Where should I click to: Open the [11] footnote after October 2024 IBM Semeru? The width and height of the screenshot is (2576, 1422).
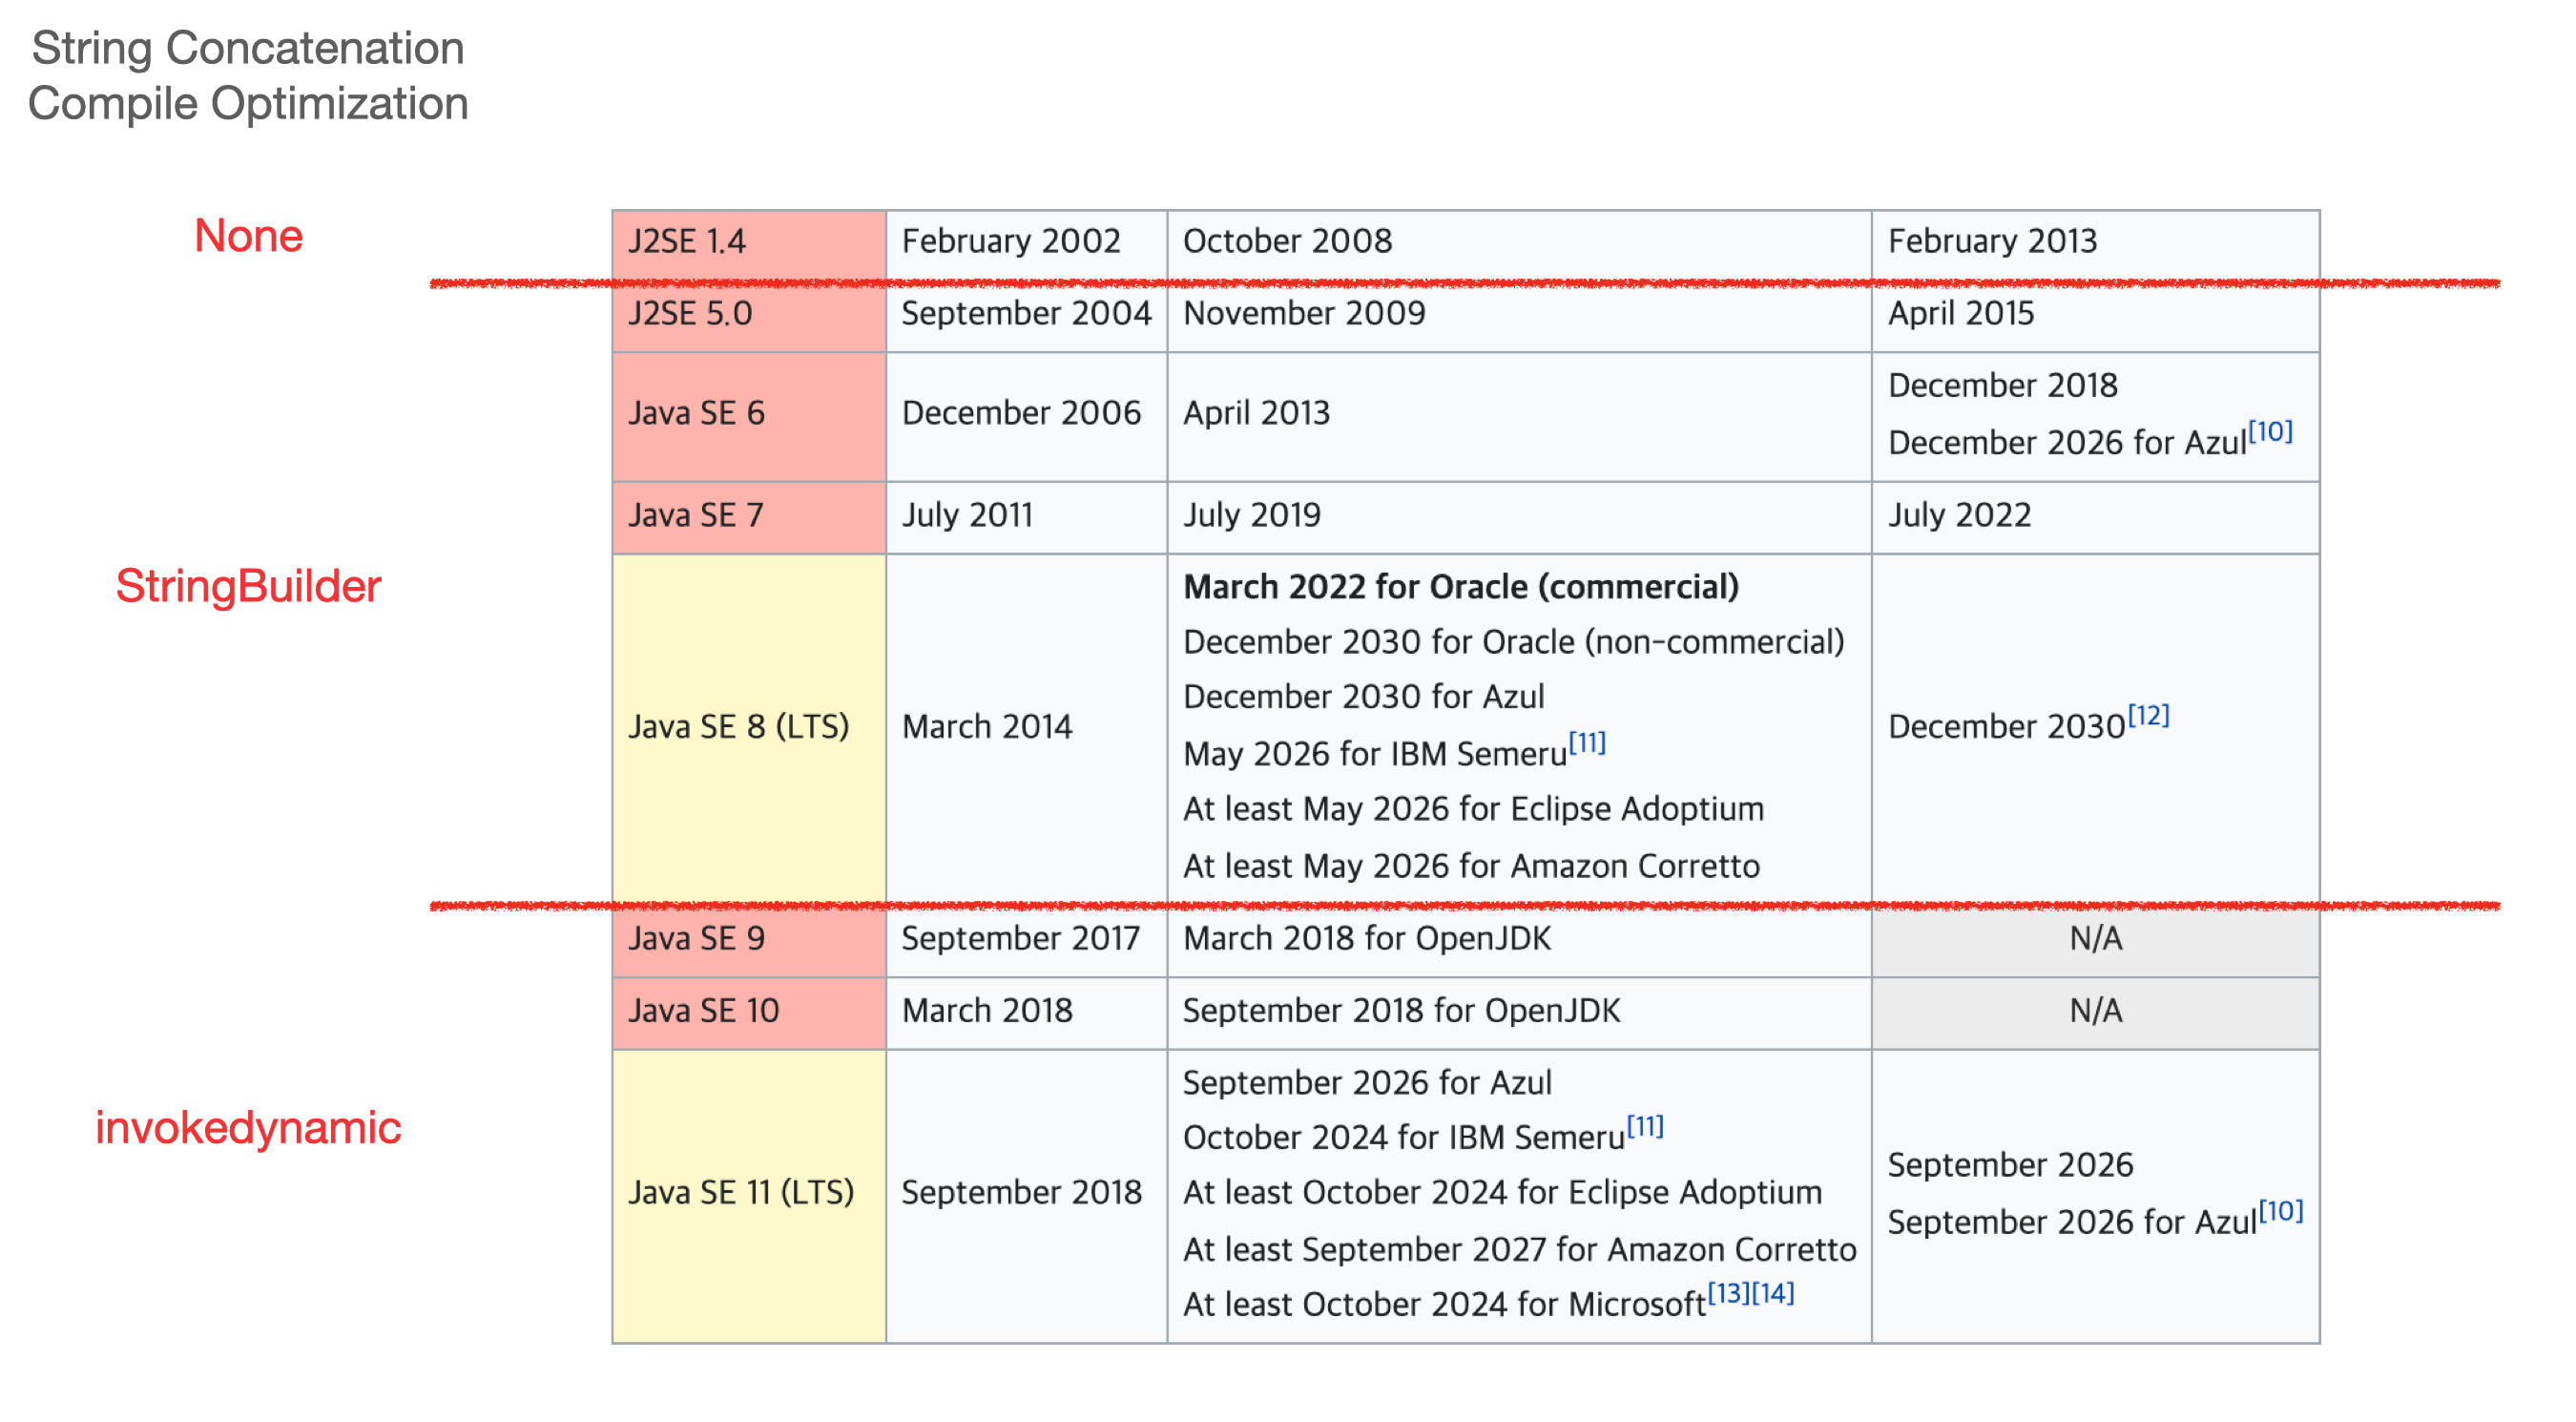1644,1127
